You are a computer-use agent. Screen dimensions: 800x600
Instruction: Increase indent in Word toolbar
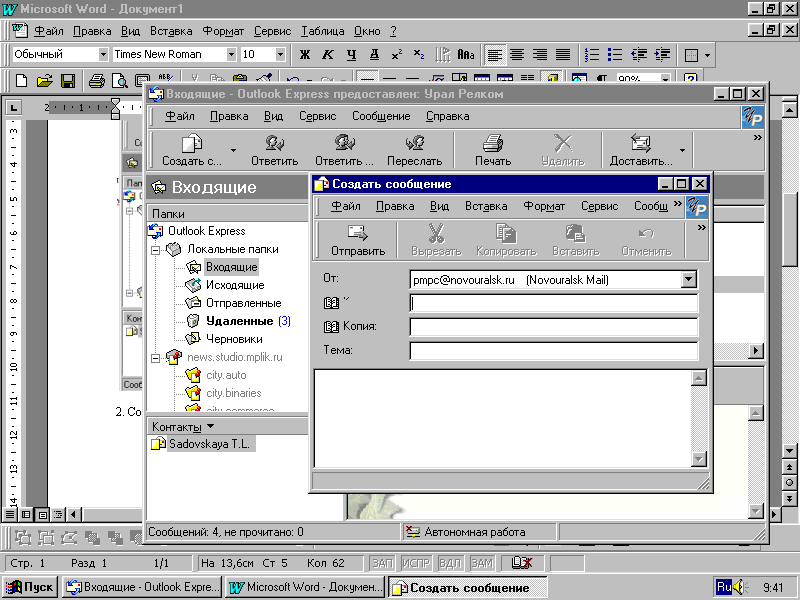(662, 55)
